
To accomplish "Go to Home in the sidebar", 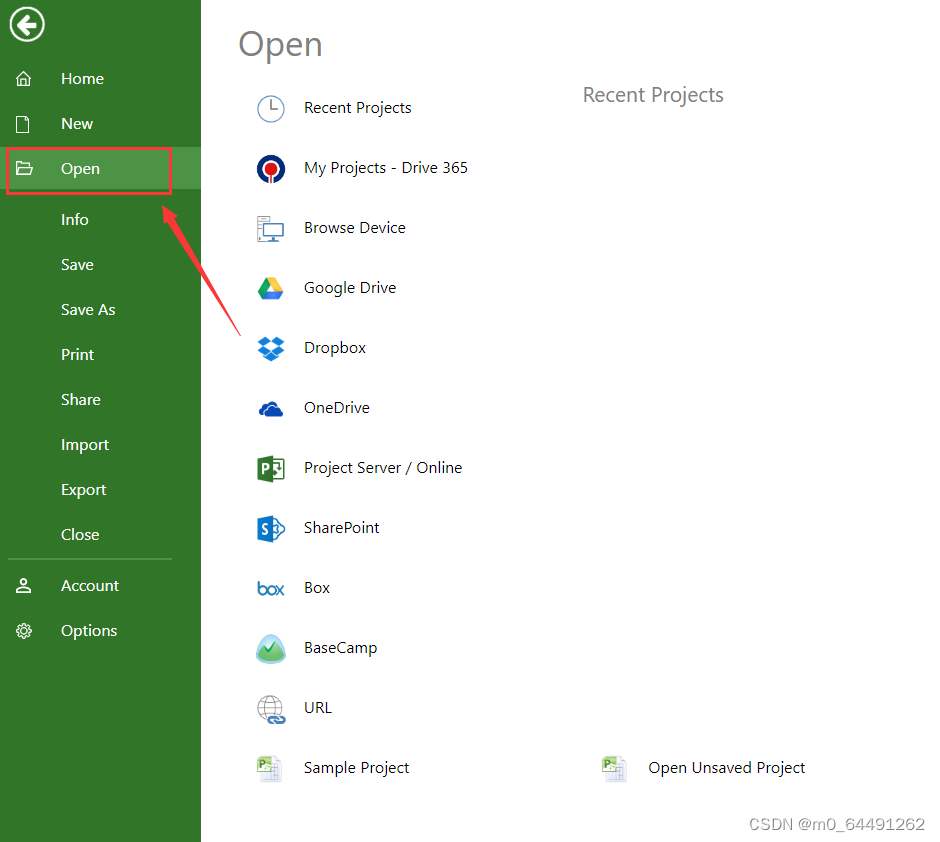I will [x=83, y=79].
